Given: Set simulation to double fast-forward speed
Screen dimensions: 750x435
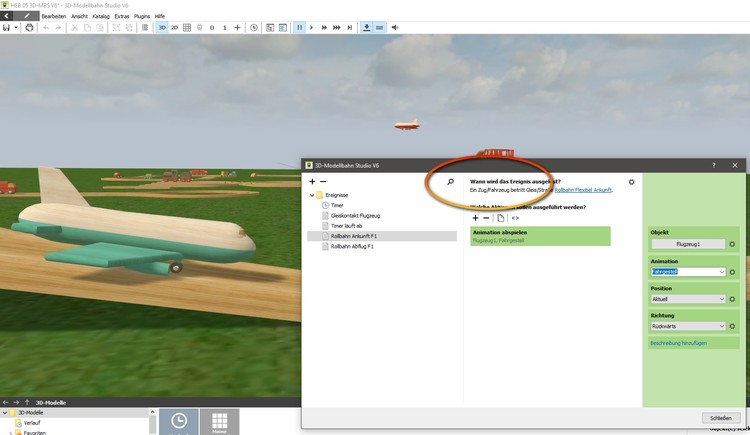Looking at the screenshot, I should (324, 28).
